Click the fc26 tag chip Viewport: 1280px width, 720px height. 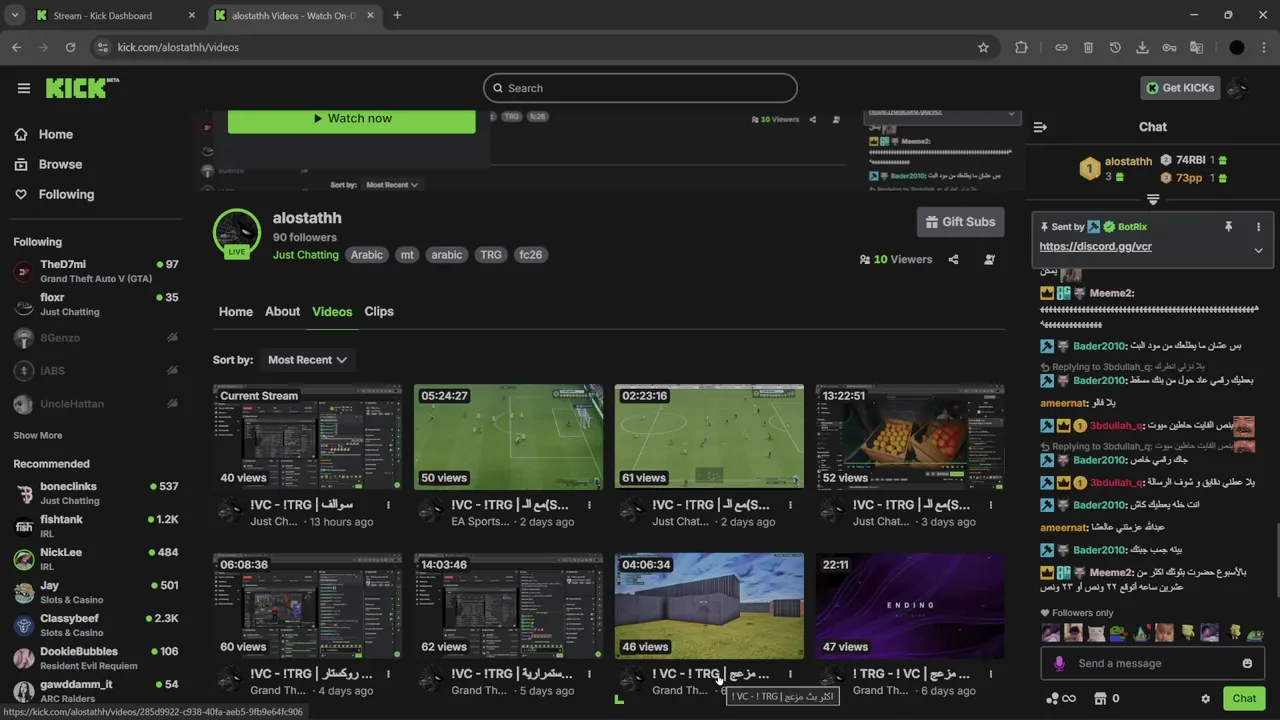pyautogui.click(x=530, y=255)
